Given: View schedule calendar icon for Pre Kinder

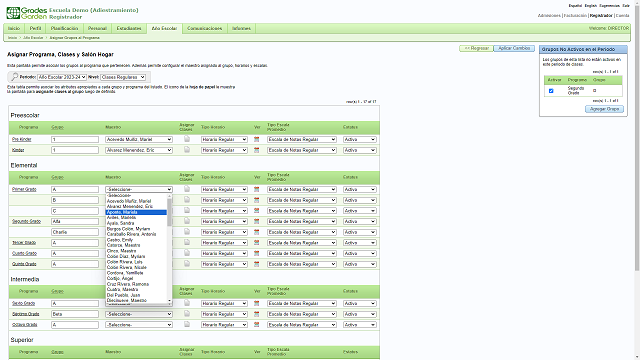Looking at the screenshot, I should [x=256, y=139].
